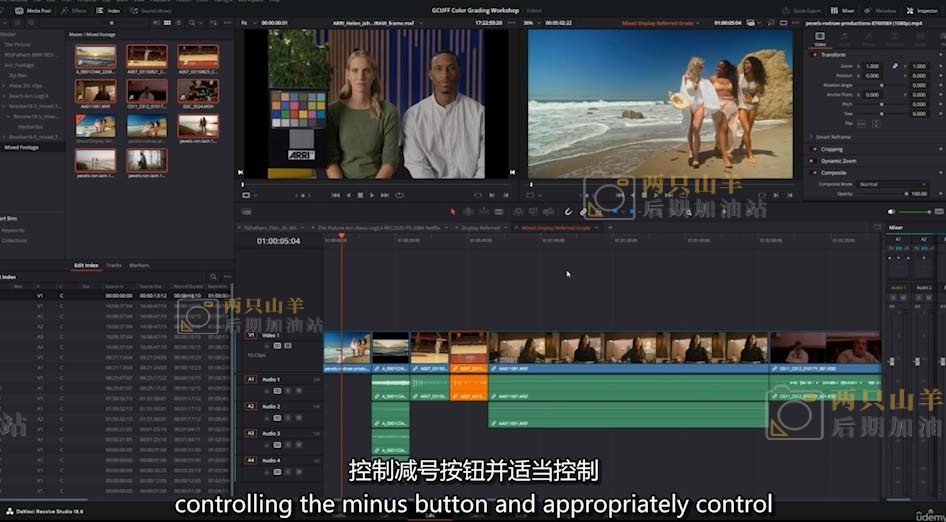Screen dimensions: 946x522
Task: Select the selection mode arrow tool
Action: (453, 212)
